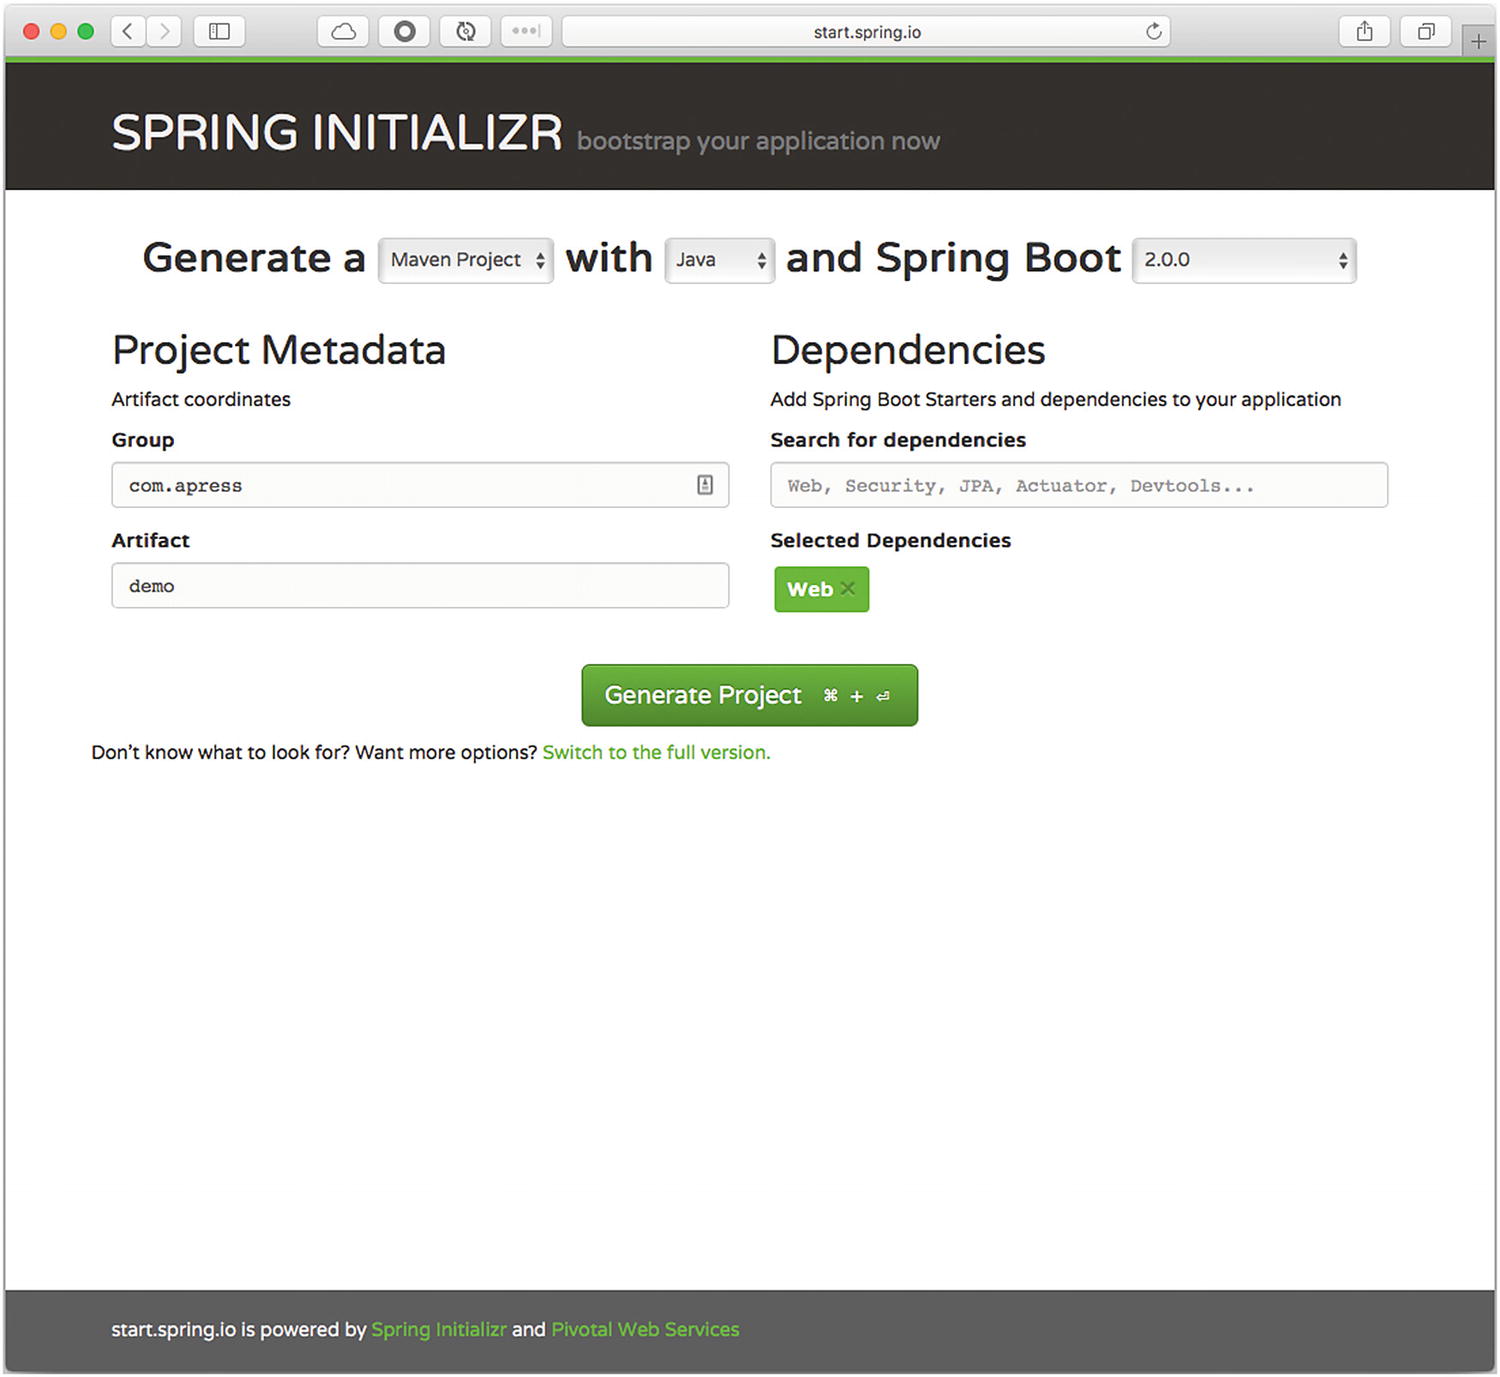Click the start.spring.io address bar
This screenshot has height=1377, width=1500.
pyautogui.click(x=866, y=32)
